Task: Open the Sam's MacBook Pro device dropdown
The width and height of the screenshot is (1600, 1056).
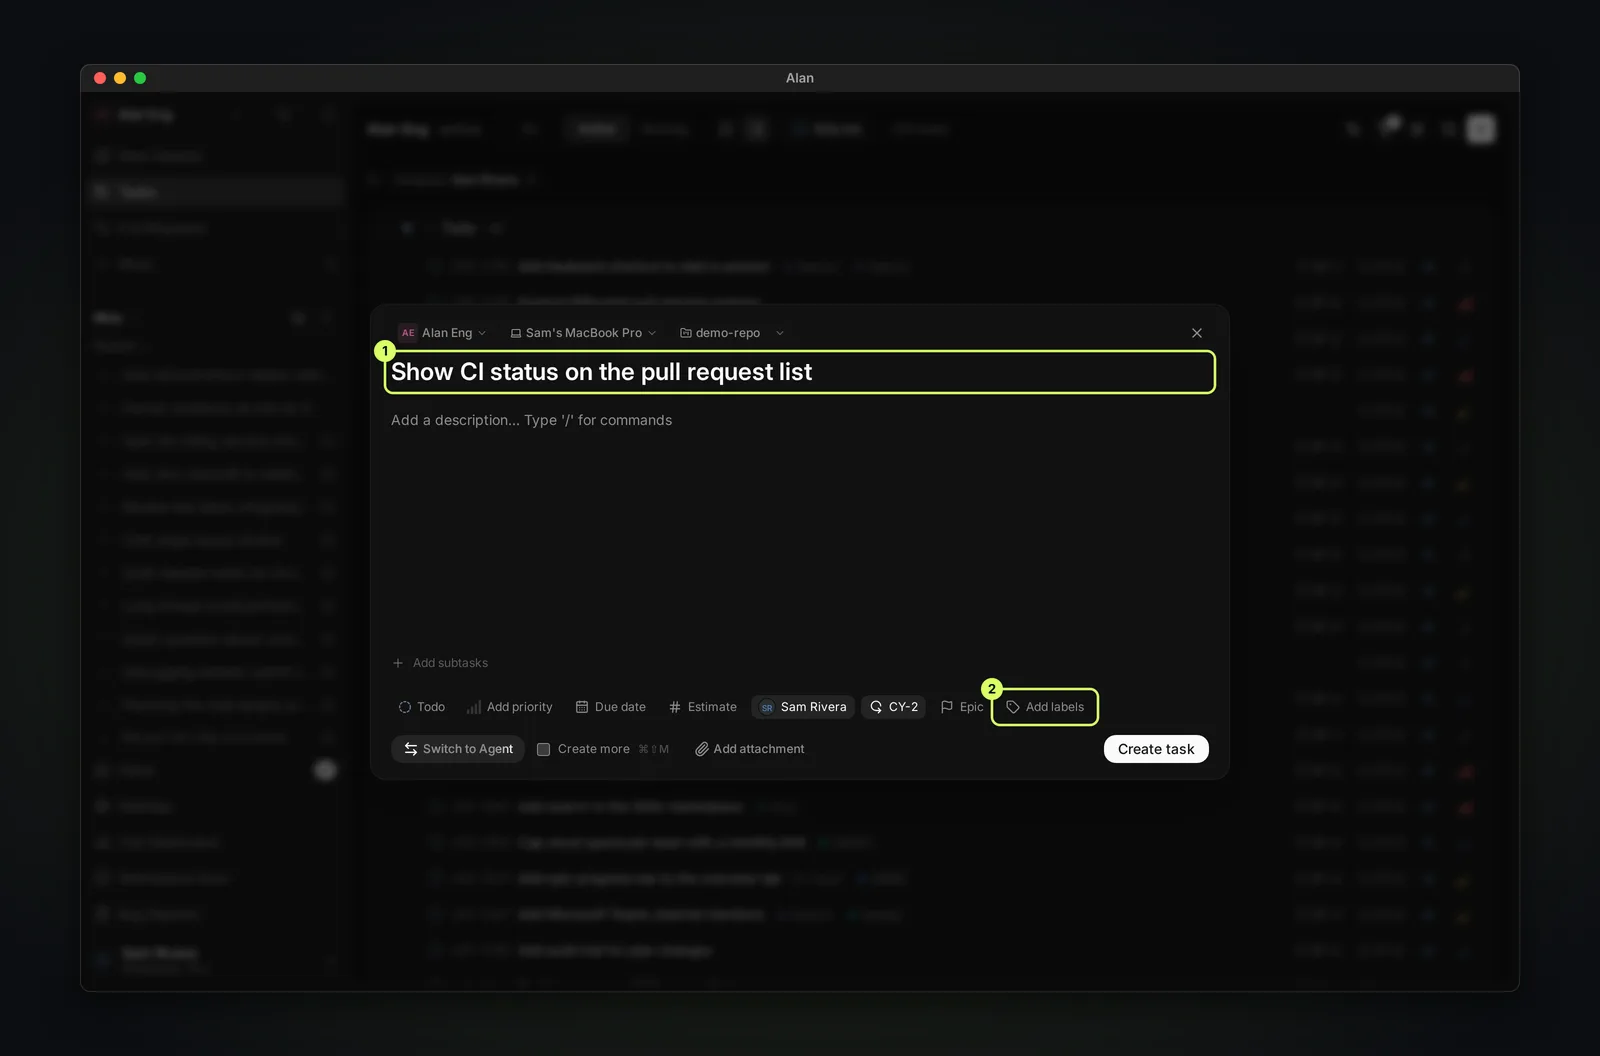Action: click(x=583, y=333)
